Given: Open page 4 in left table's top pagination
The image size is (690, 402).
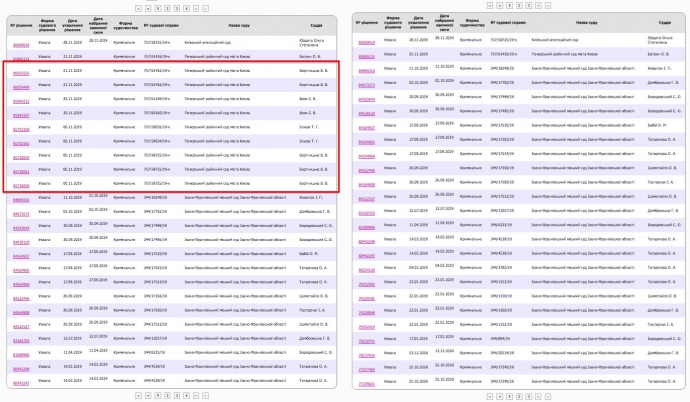Looking at the screenshot, I should coord(185,7).
